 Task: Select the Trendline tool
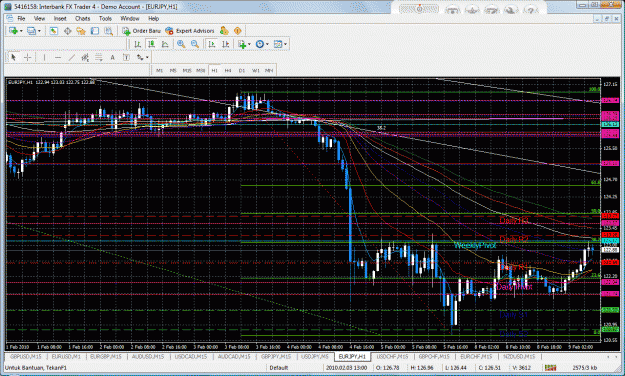pos(71,57)
